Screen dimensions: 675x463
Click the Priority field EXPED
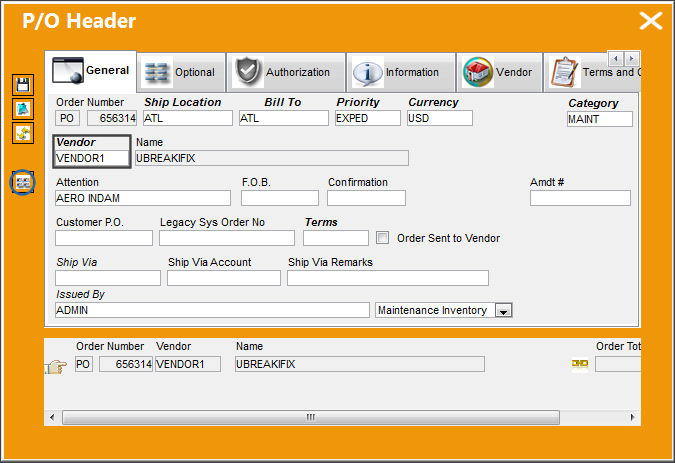point(368,118)
